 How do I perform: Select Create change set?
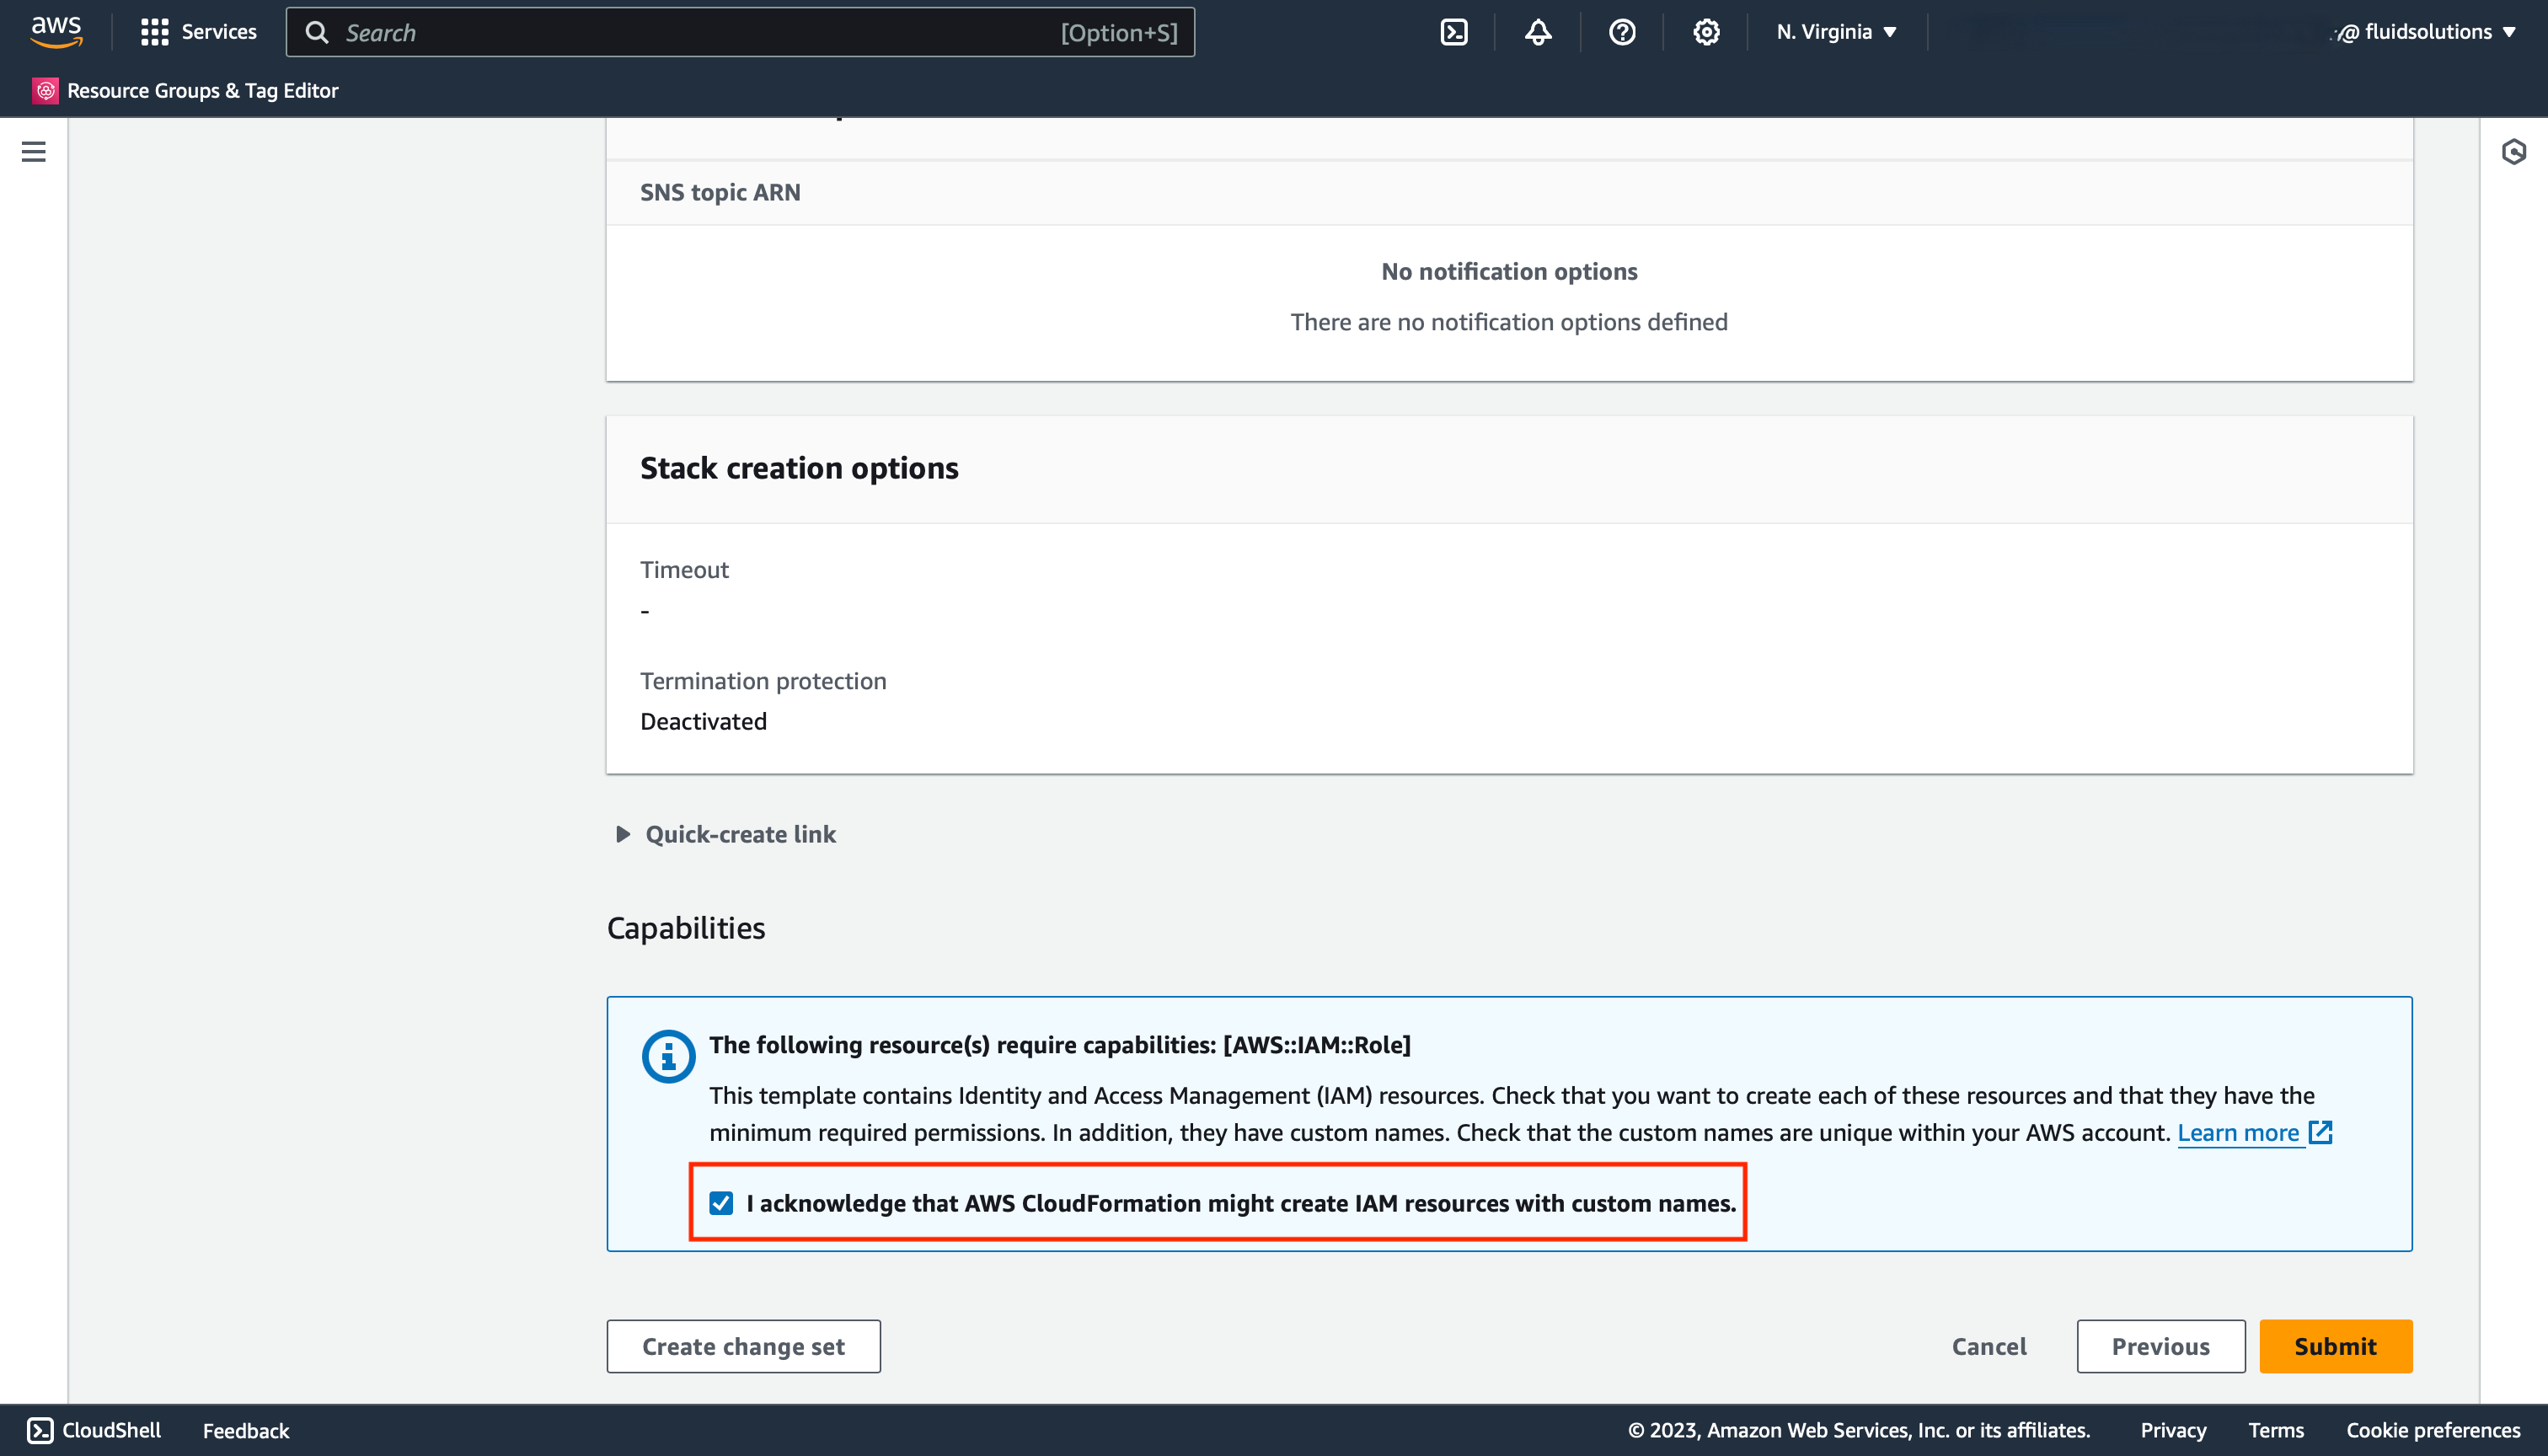click(x=743, y=1346)
